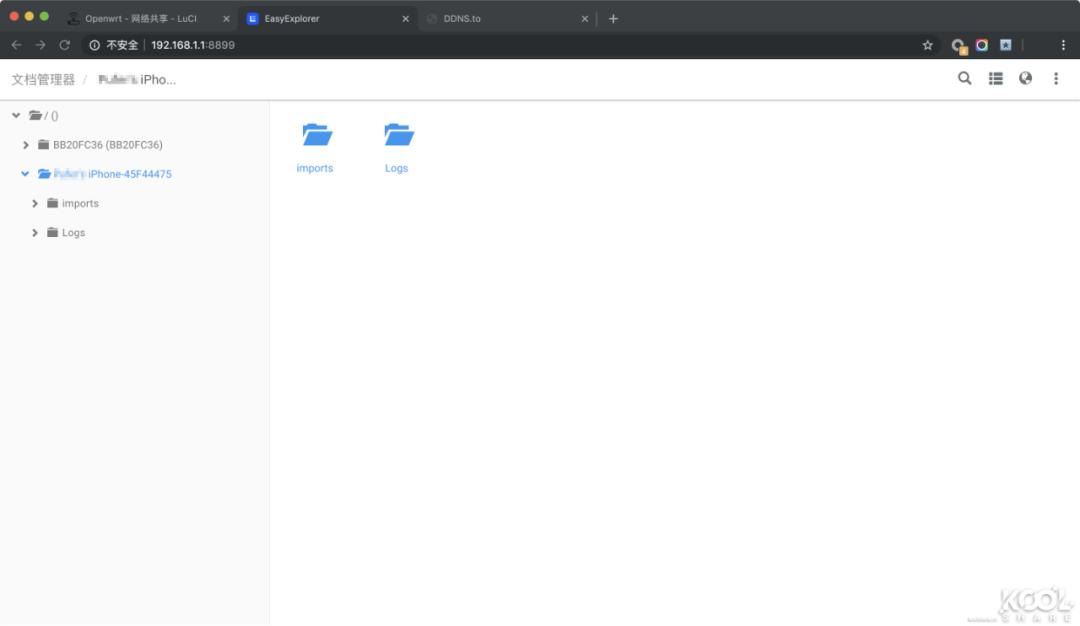Viewport: 1080px width, 626px height.
Task: Click 文档管理器 breadcrumb link
Action: [x=43, y=80]
